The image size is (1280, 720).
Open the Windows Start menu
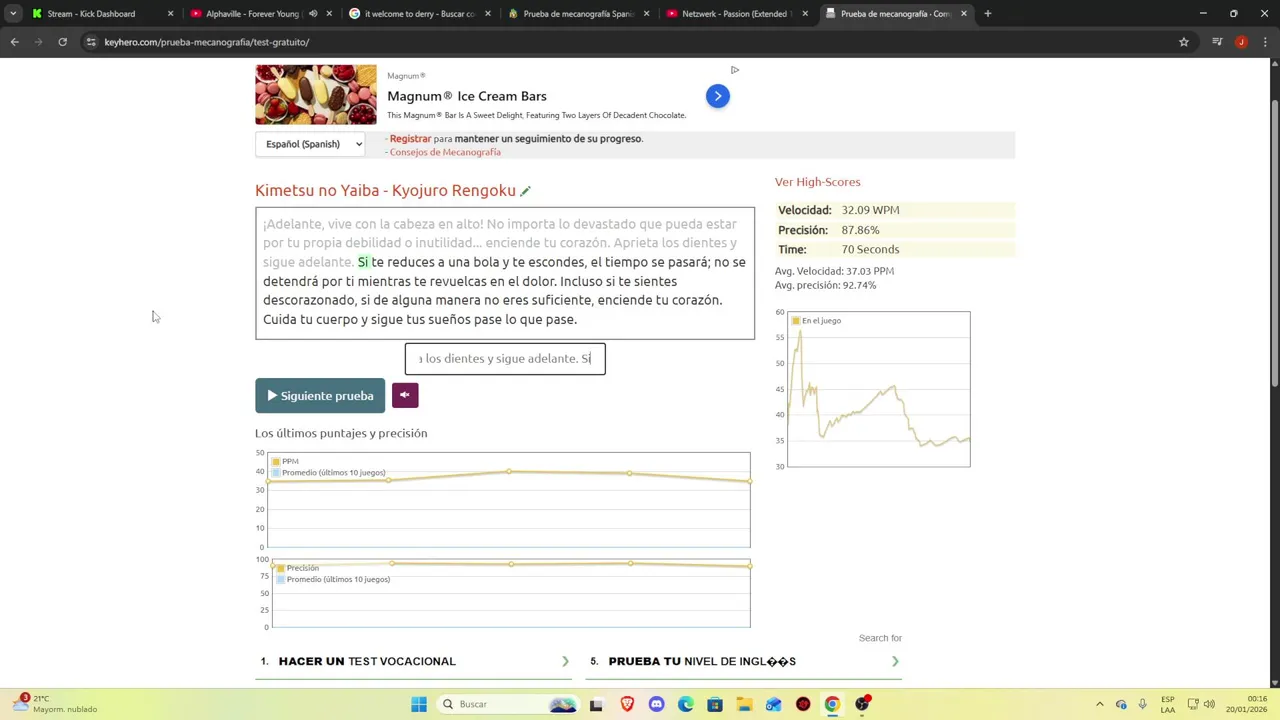point(419,704)
